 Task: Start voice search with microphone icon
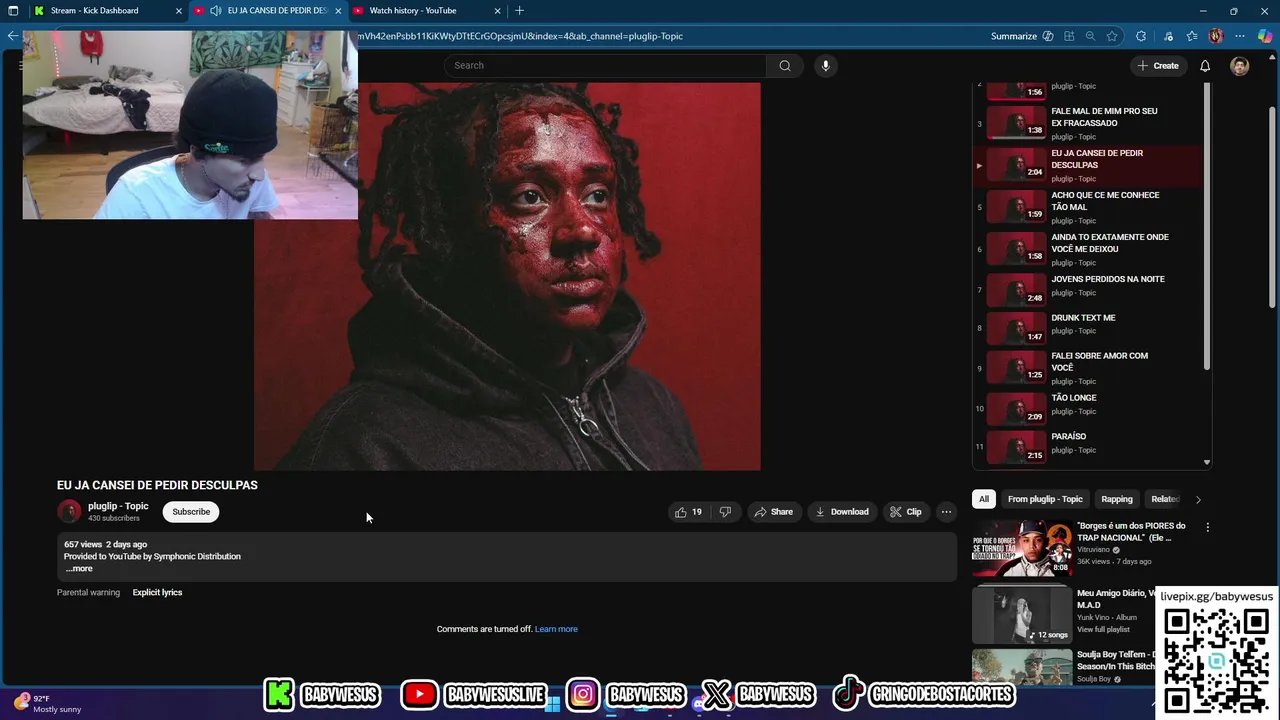pos(825,65)
